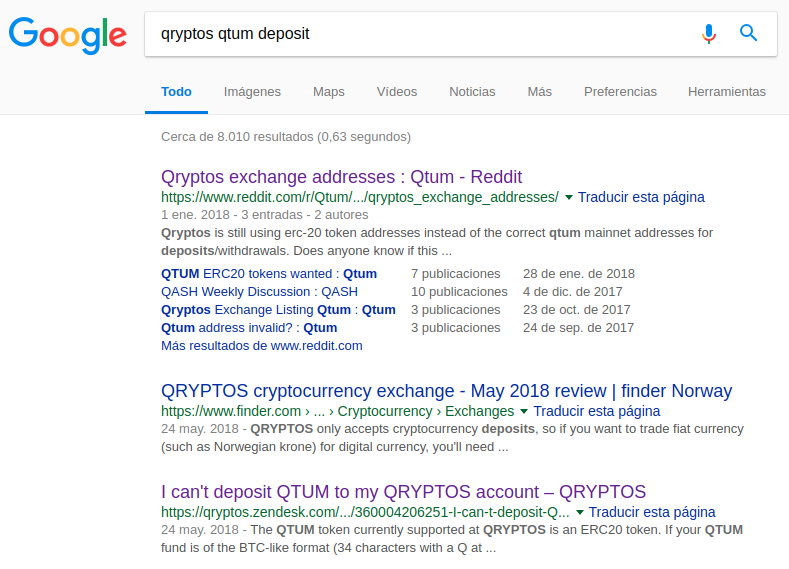Click 'Más resultados de www.reddit.com'
This screenshot has height=569, width=789.
(262, 346)
